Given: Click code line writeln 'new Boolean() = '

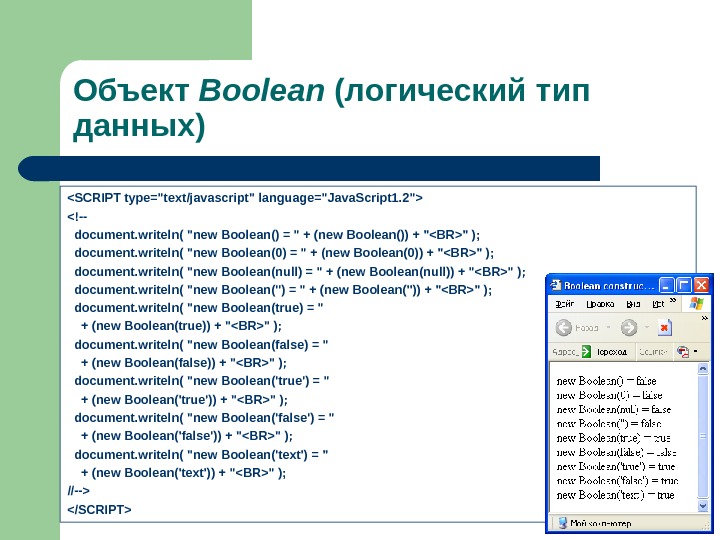Looking at the screenshot, I should (x=277, y=235).
